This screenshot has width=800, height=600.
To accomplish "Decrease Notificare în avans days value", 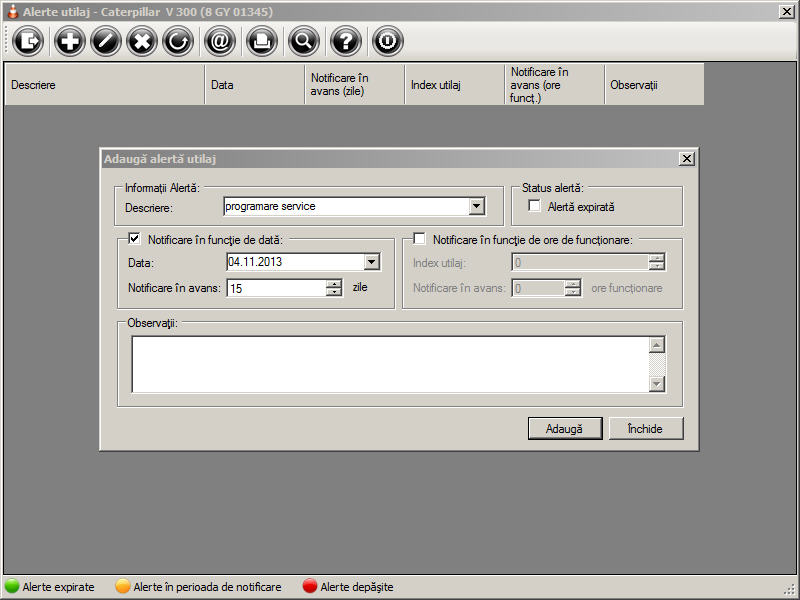I will (334, 292).
